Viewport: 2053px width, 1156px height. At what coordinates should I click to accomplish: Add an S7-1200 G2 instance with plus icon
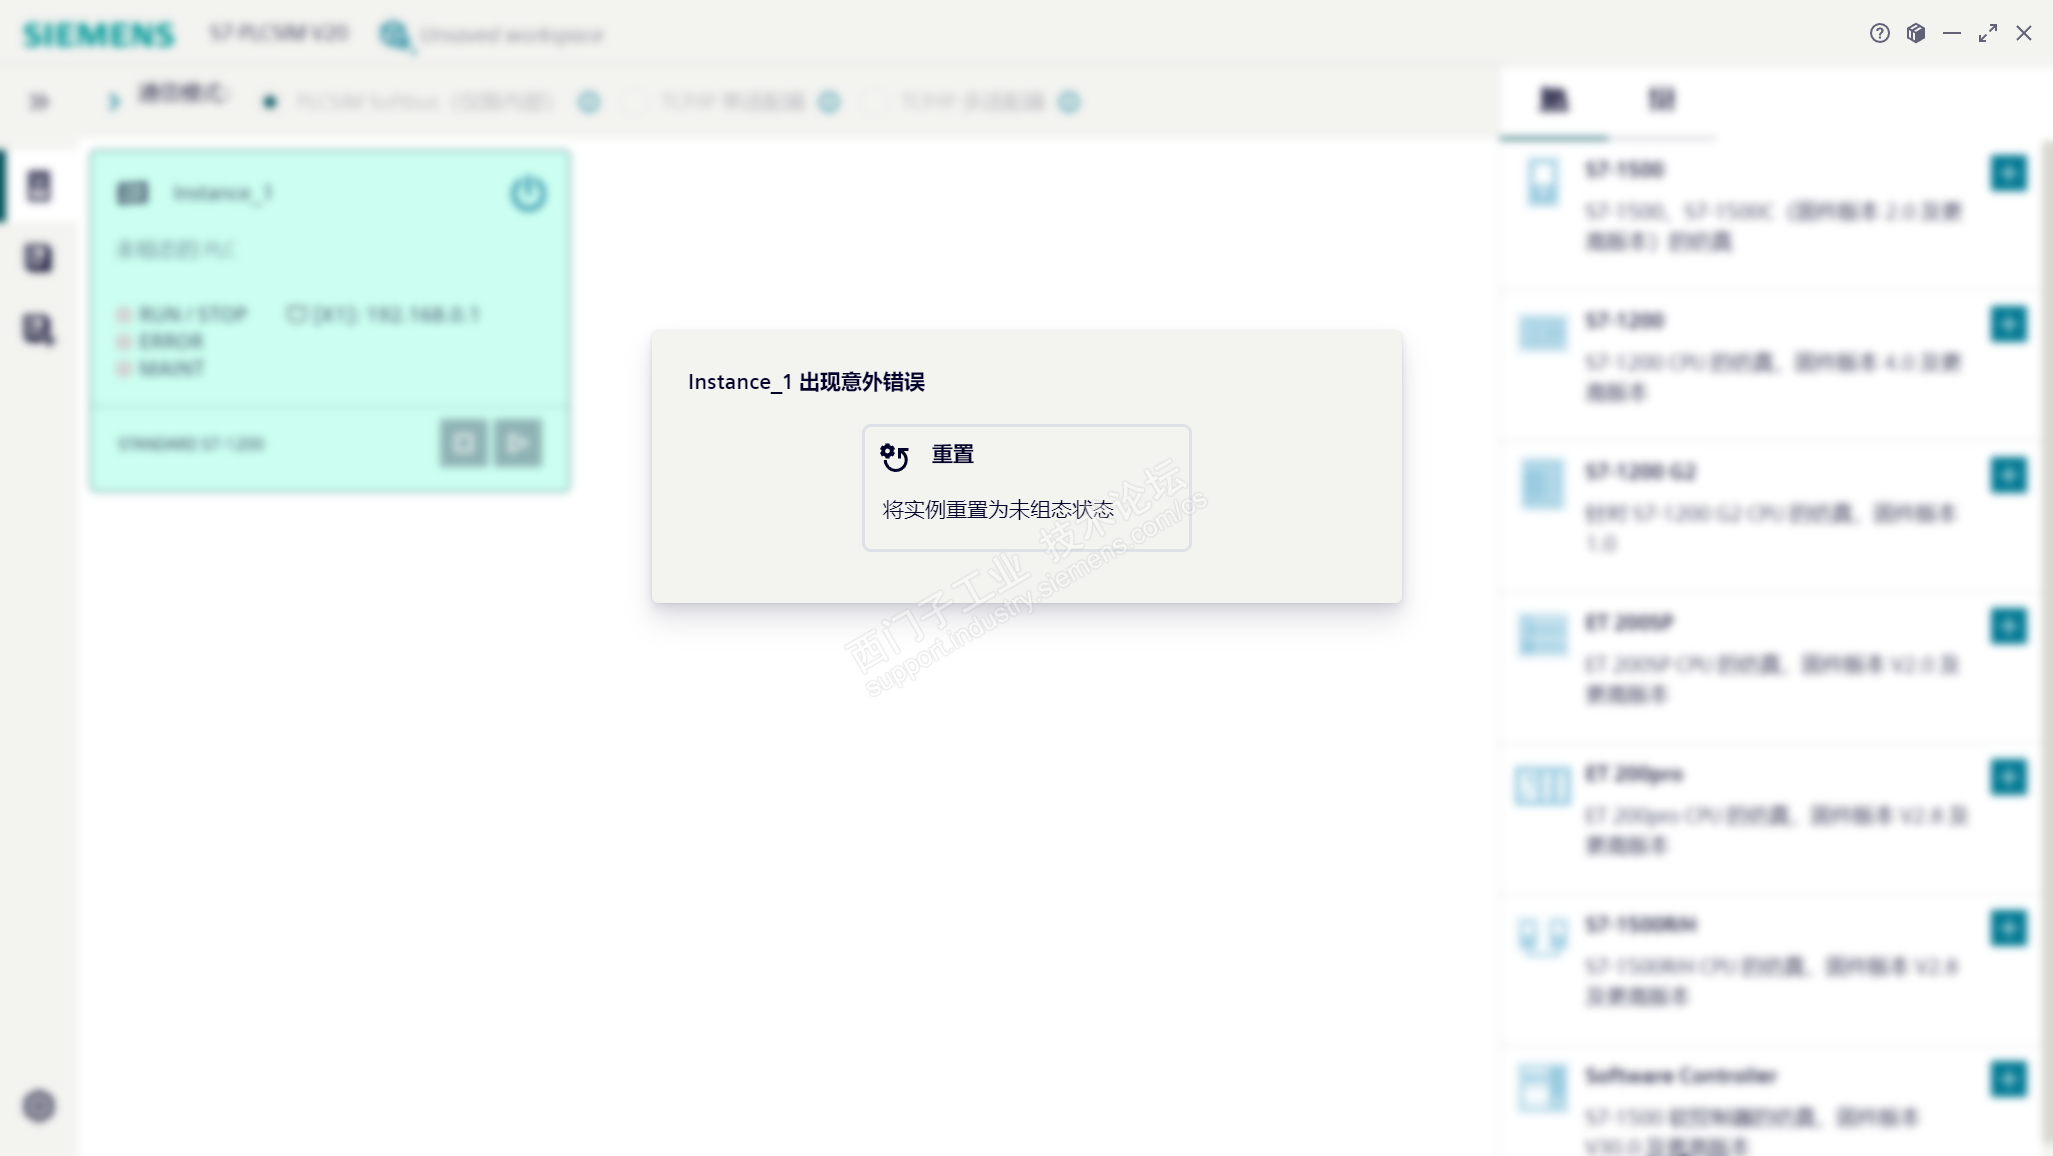tap(2008, 475)
